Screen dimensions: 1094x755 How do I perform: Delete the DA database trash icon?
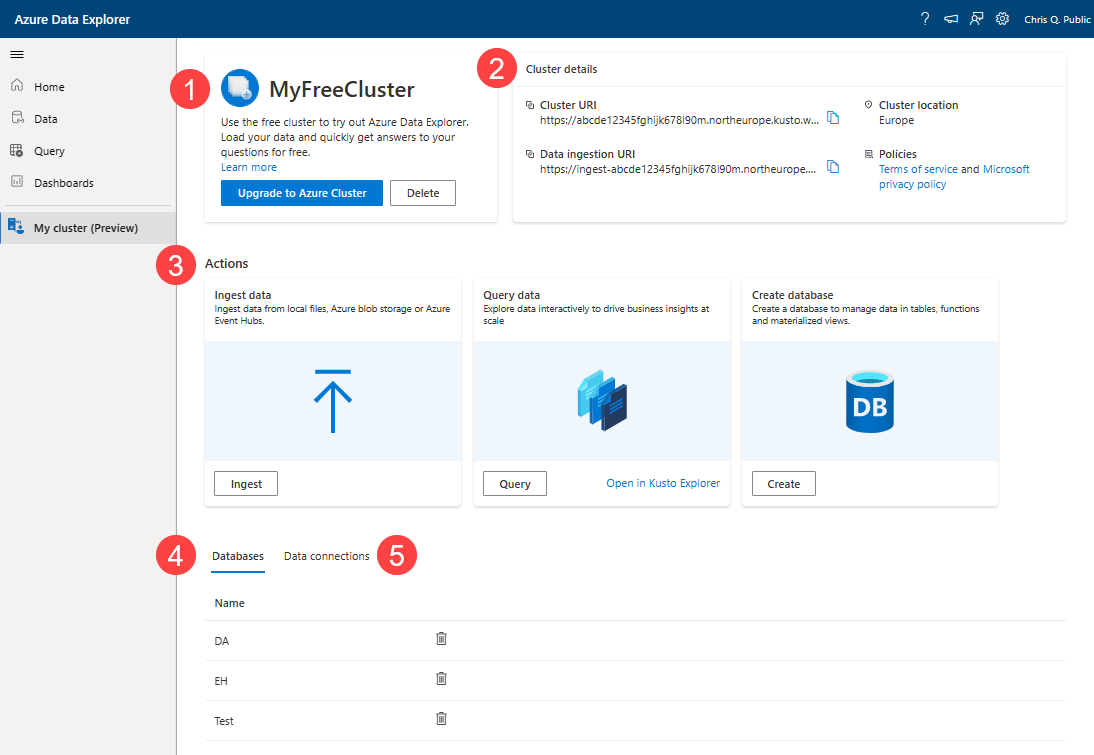coord(441,639)
